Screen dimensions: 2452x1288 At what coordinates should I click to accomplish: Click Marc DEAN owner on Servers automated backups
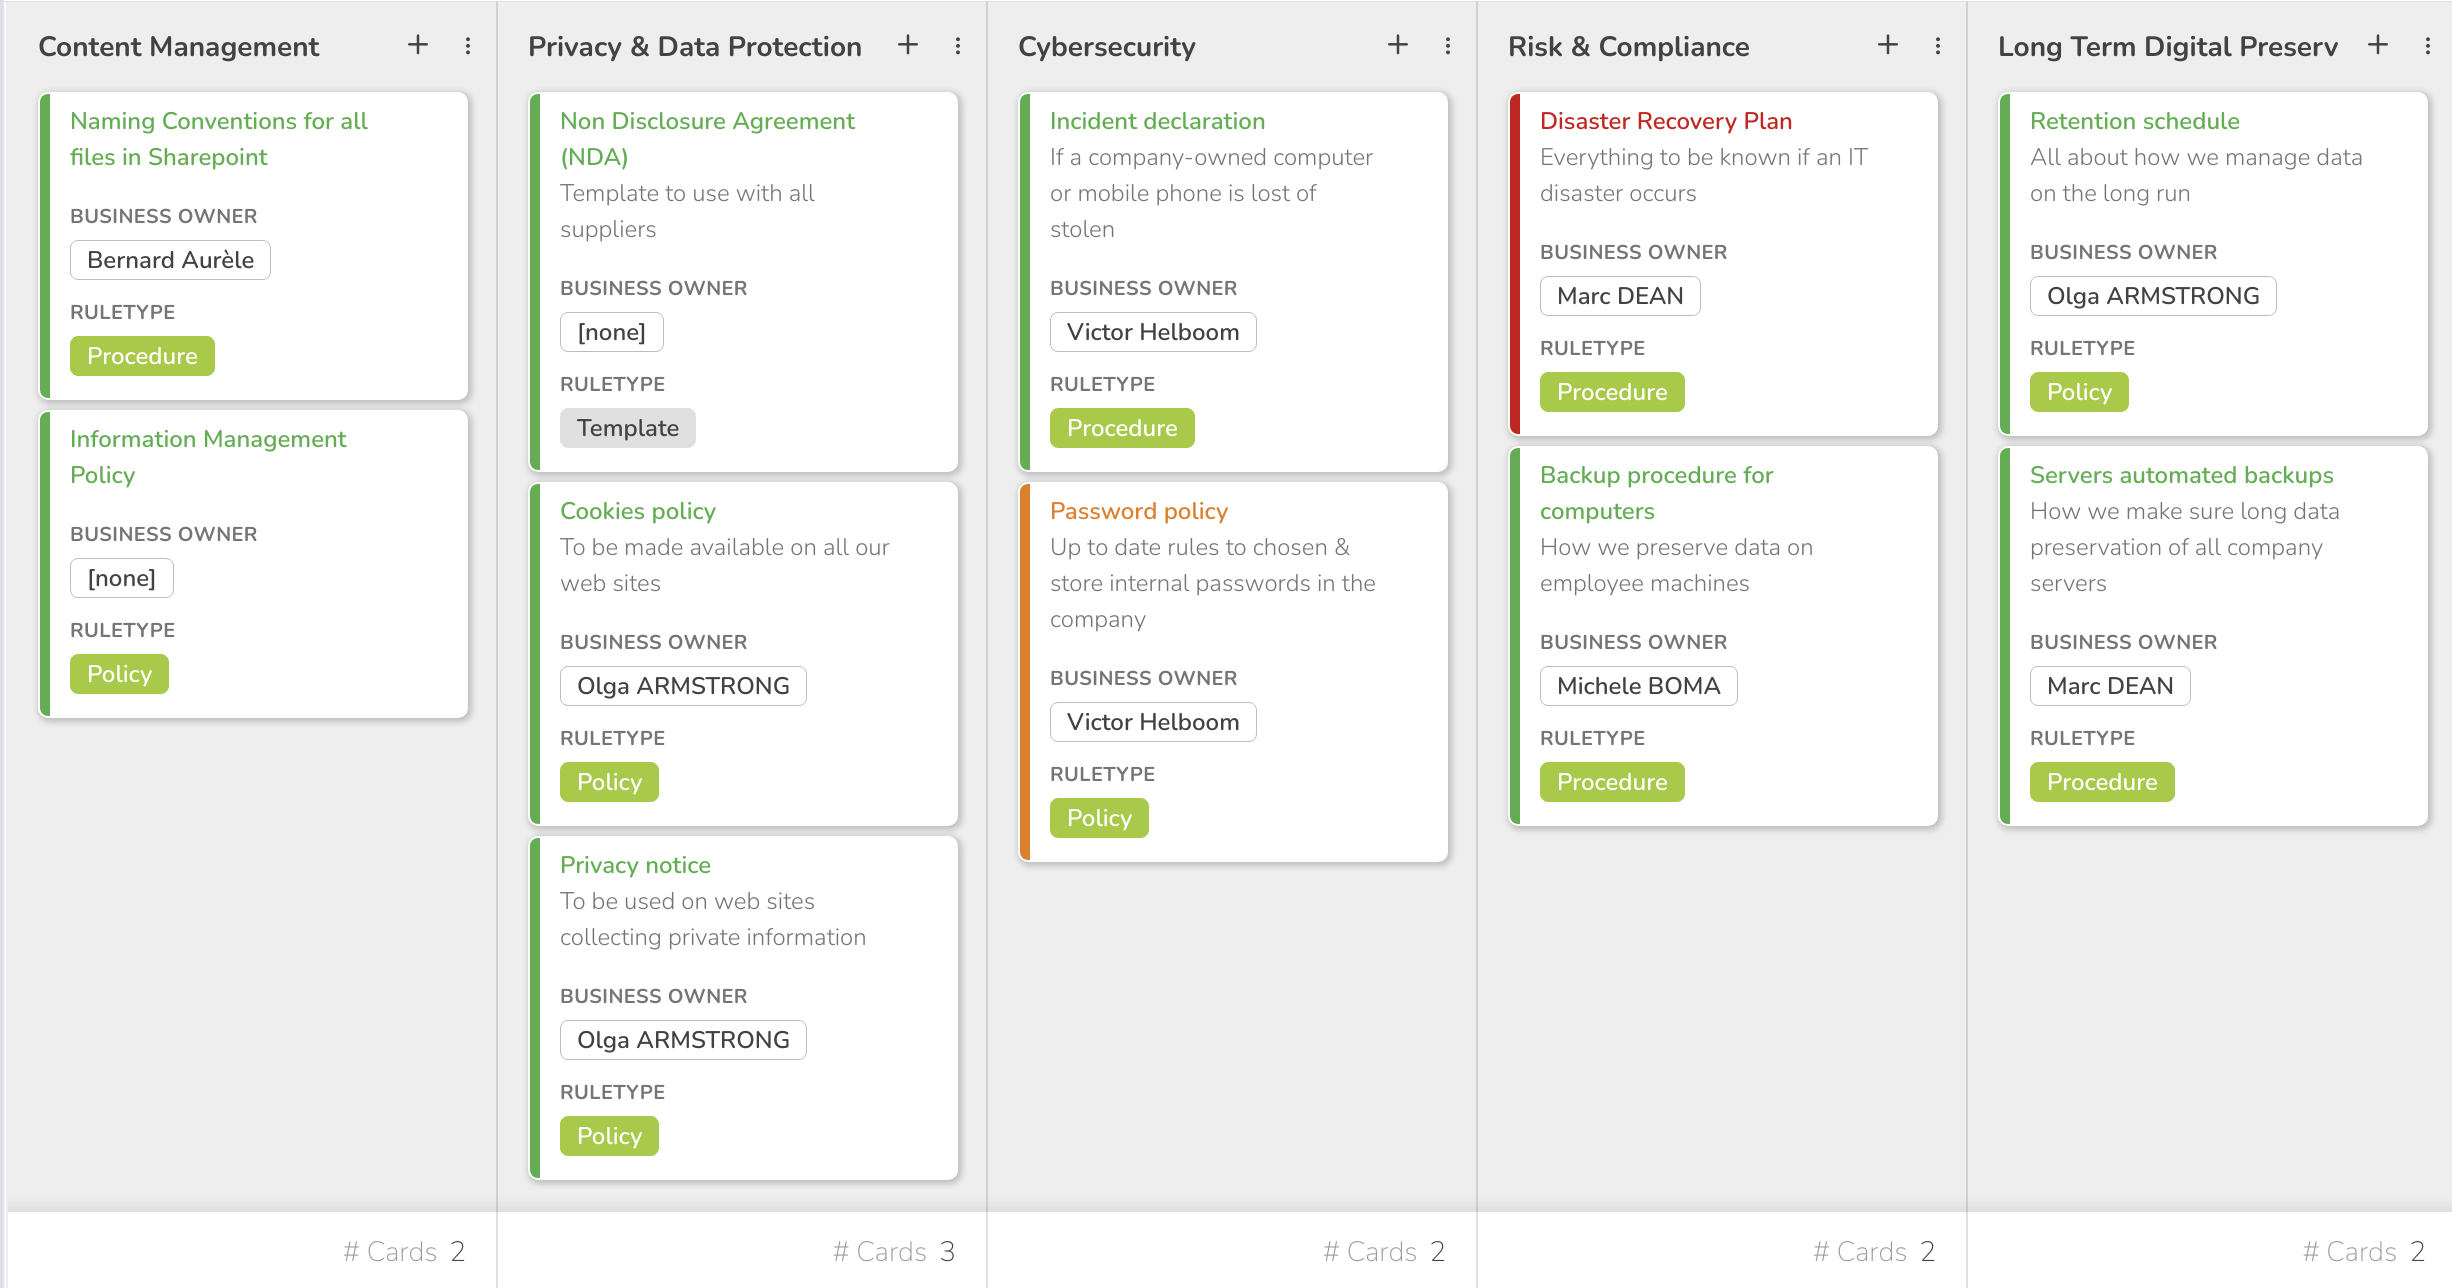[x=2110, y=685]
